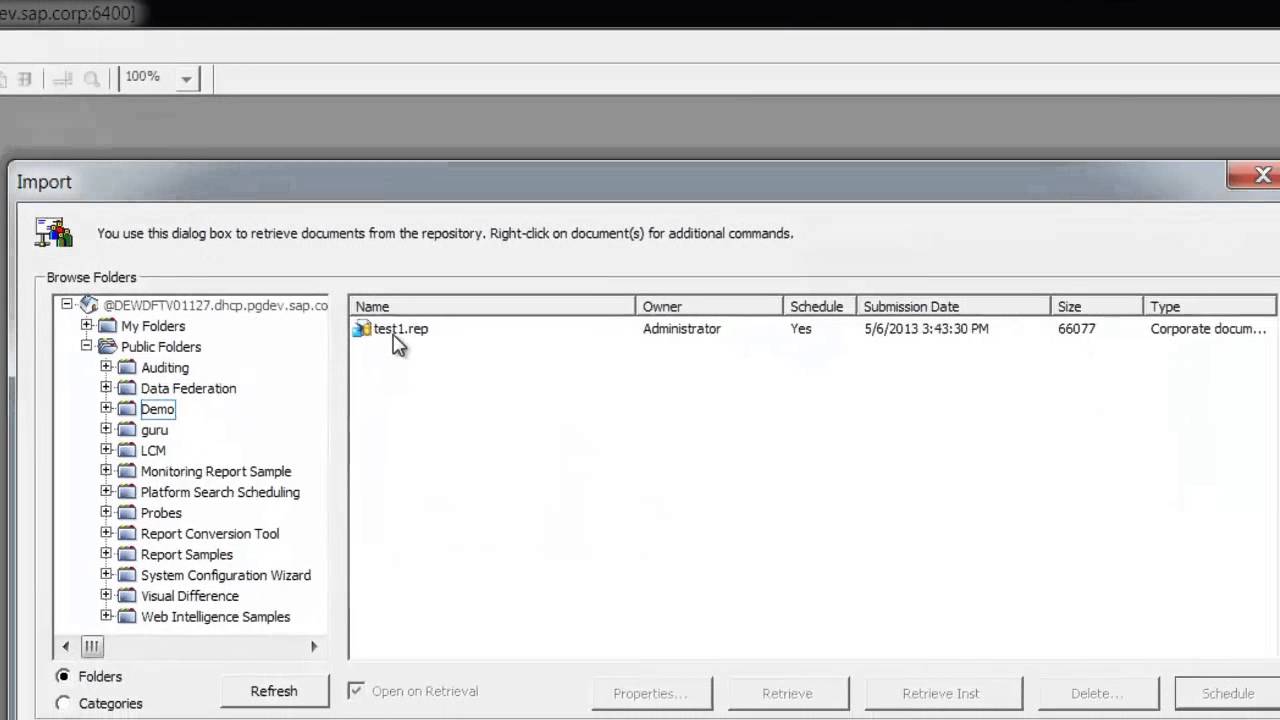
Task: Click the Visual Difference folder icon
Action: click(127, 596)
